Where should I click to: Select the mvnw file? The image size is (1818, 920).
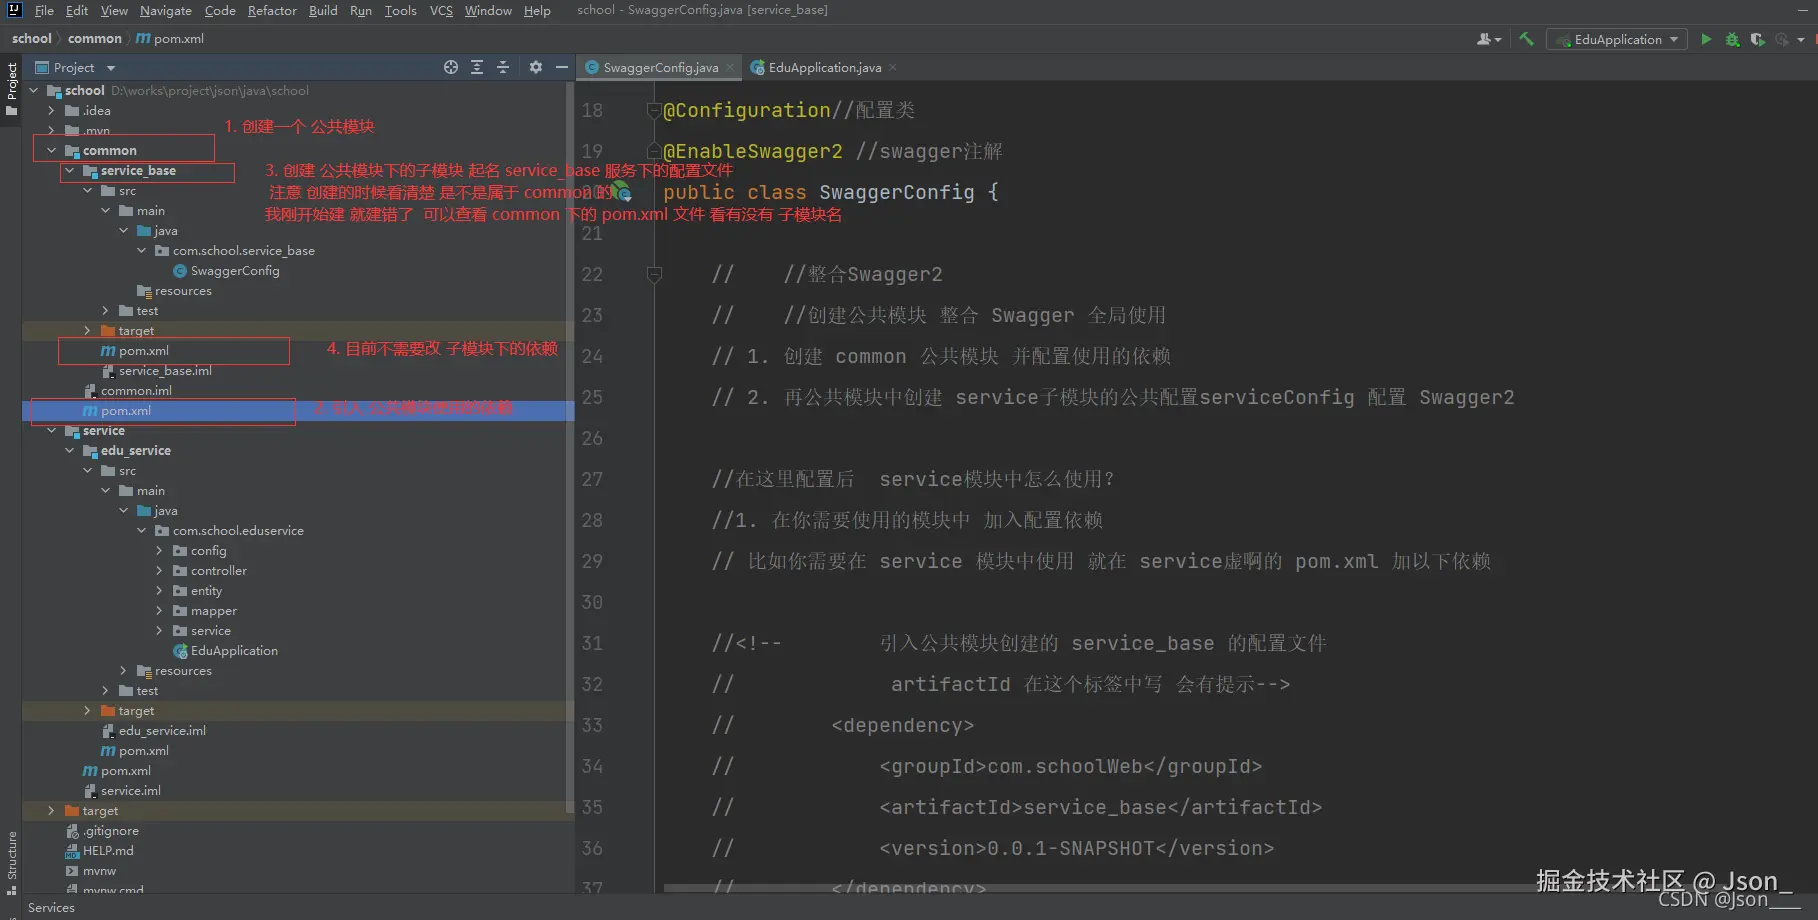[x=91, y=871]
